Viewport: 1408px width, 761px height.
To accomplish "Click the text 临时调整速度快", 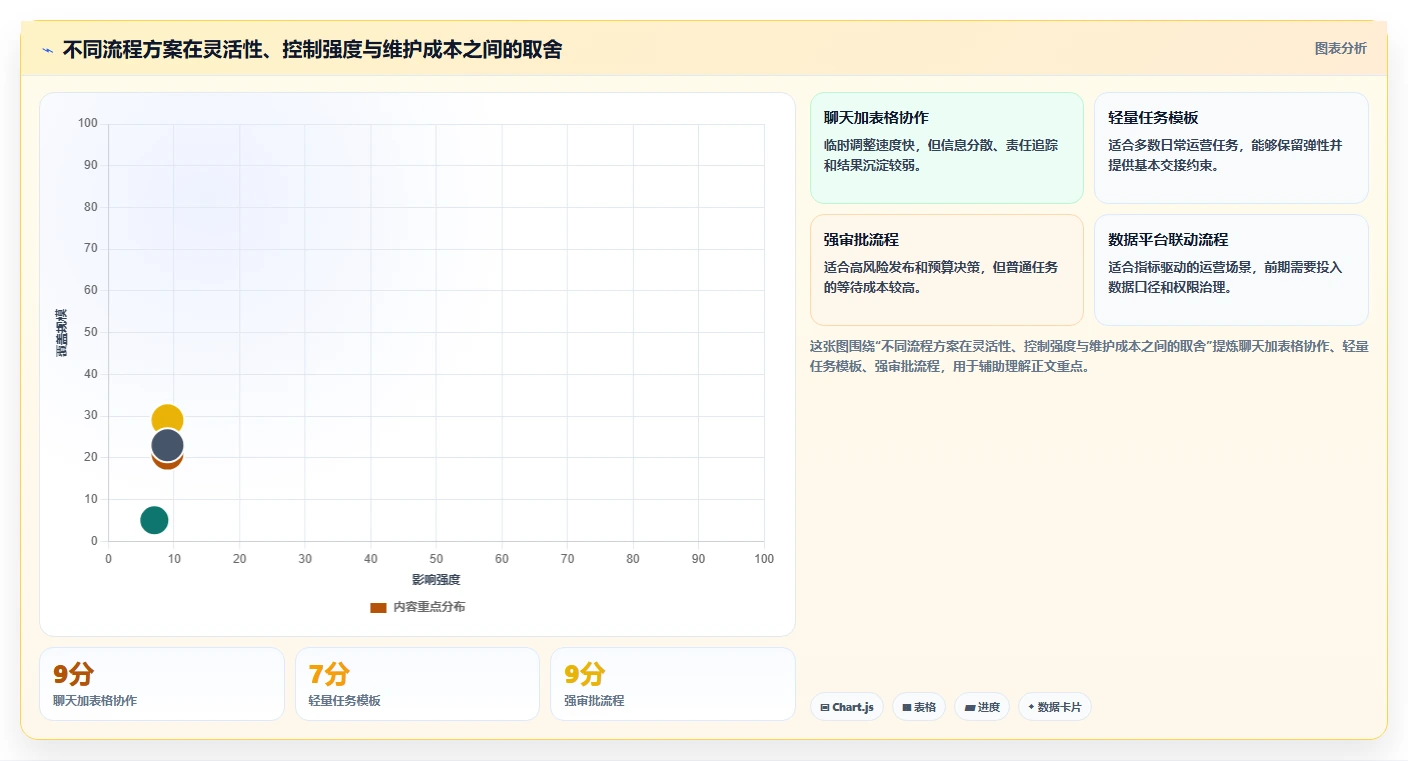I will [x=869, y=145].
